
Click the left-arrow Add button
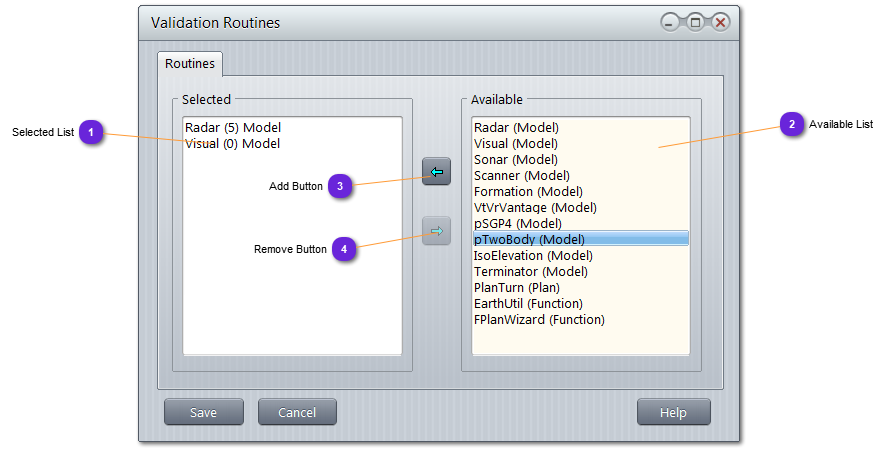pyautogui.click(x=436, y=172)
